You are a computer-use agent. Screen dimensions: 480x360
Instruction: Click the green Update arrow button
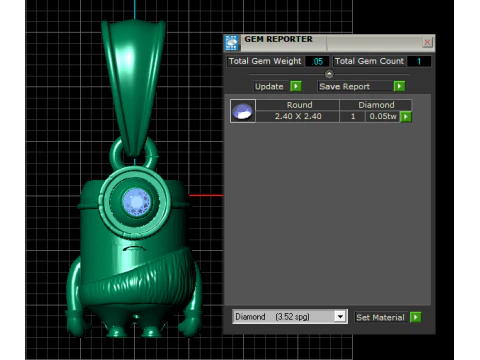point(296,86)
